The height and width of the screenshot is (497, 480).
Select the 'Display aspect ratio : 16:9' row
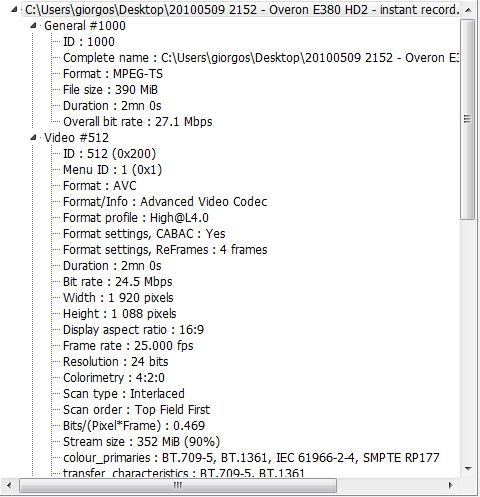[x=133, y=330]
